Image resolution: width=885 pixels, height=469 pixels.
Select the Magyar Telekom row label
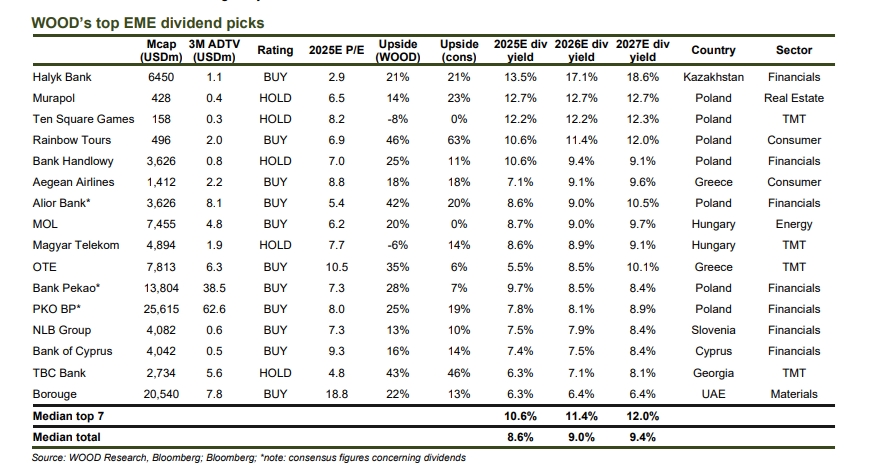click(x=76, y=245)
